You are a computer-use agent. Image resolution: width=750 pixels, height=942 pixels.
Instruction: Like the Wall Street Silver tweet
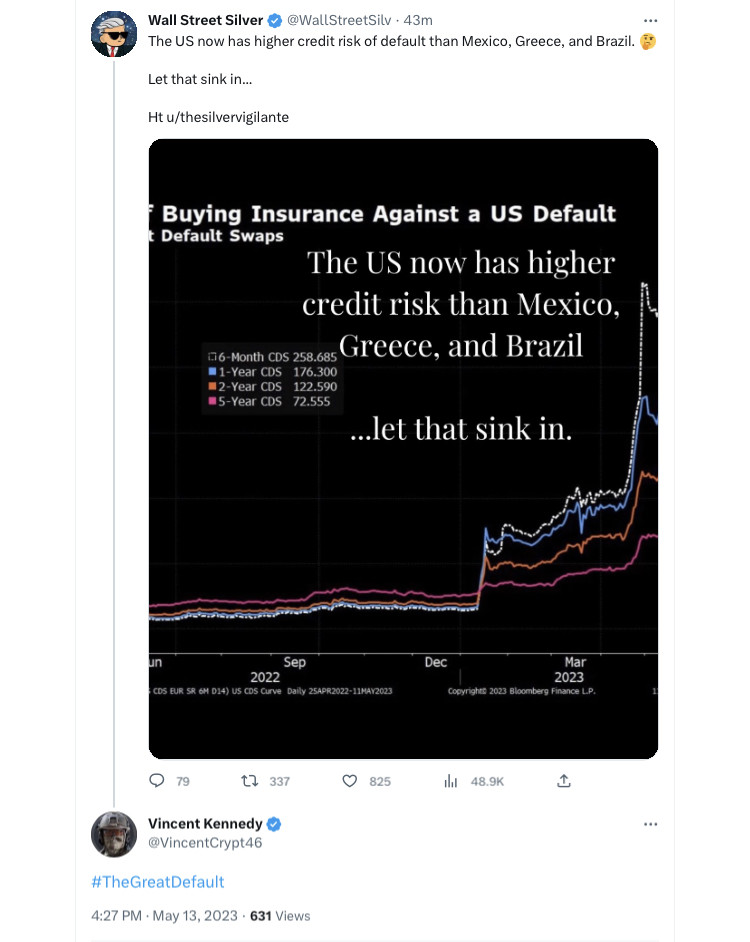(350, 781)
